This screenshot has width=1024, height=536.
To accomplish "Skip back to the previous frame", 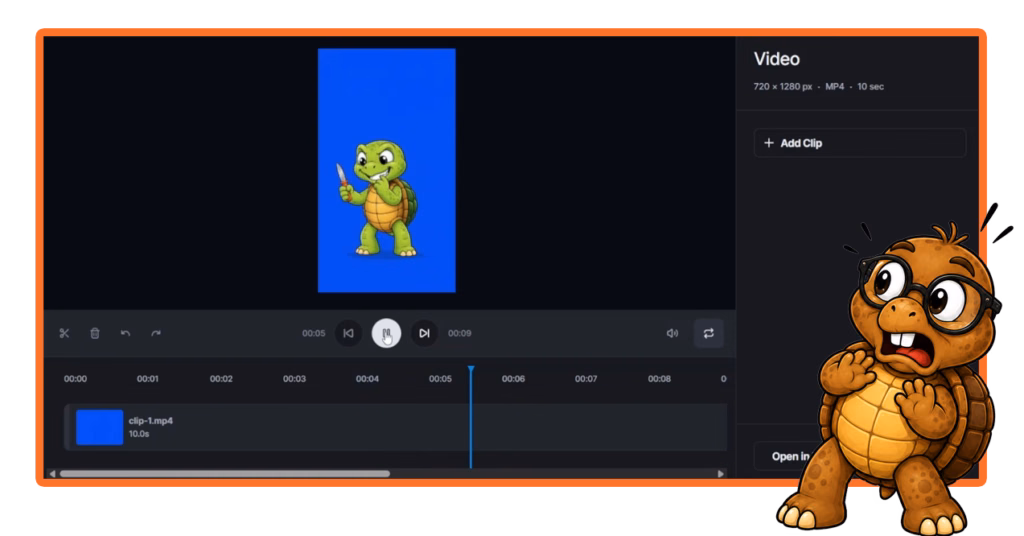I will 348,333.
